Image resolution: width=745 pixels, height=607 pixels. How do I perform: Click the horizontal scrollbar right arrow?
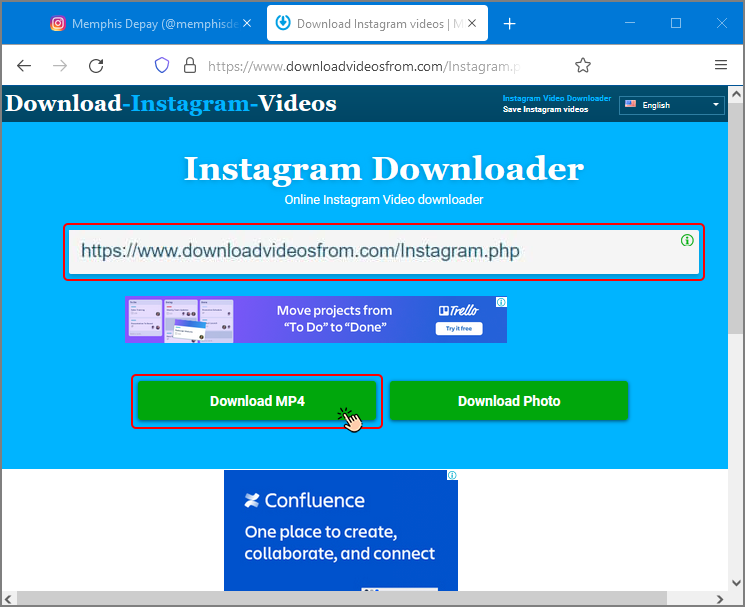720,598
